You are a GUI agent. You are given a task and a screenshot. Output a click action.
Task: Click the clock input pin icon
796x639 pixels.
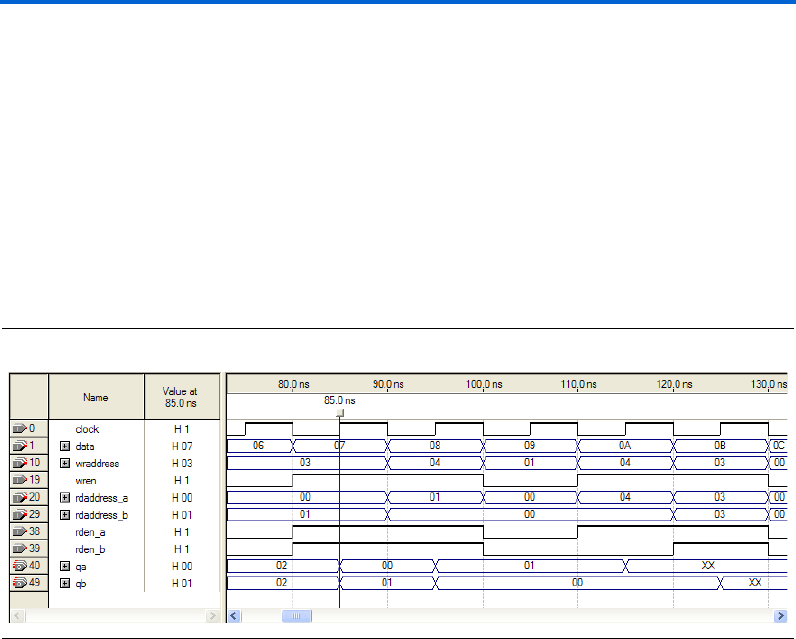(21, 429)
